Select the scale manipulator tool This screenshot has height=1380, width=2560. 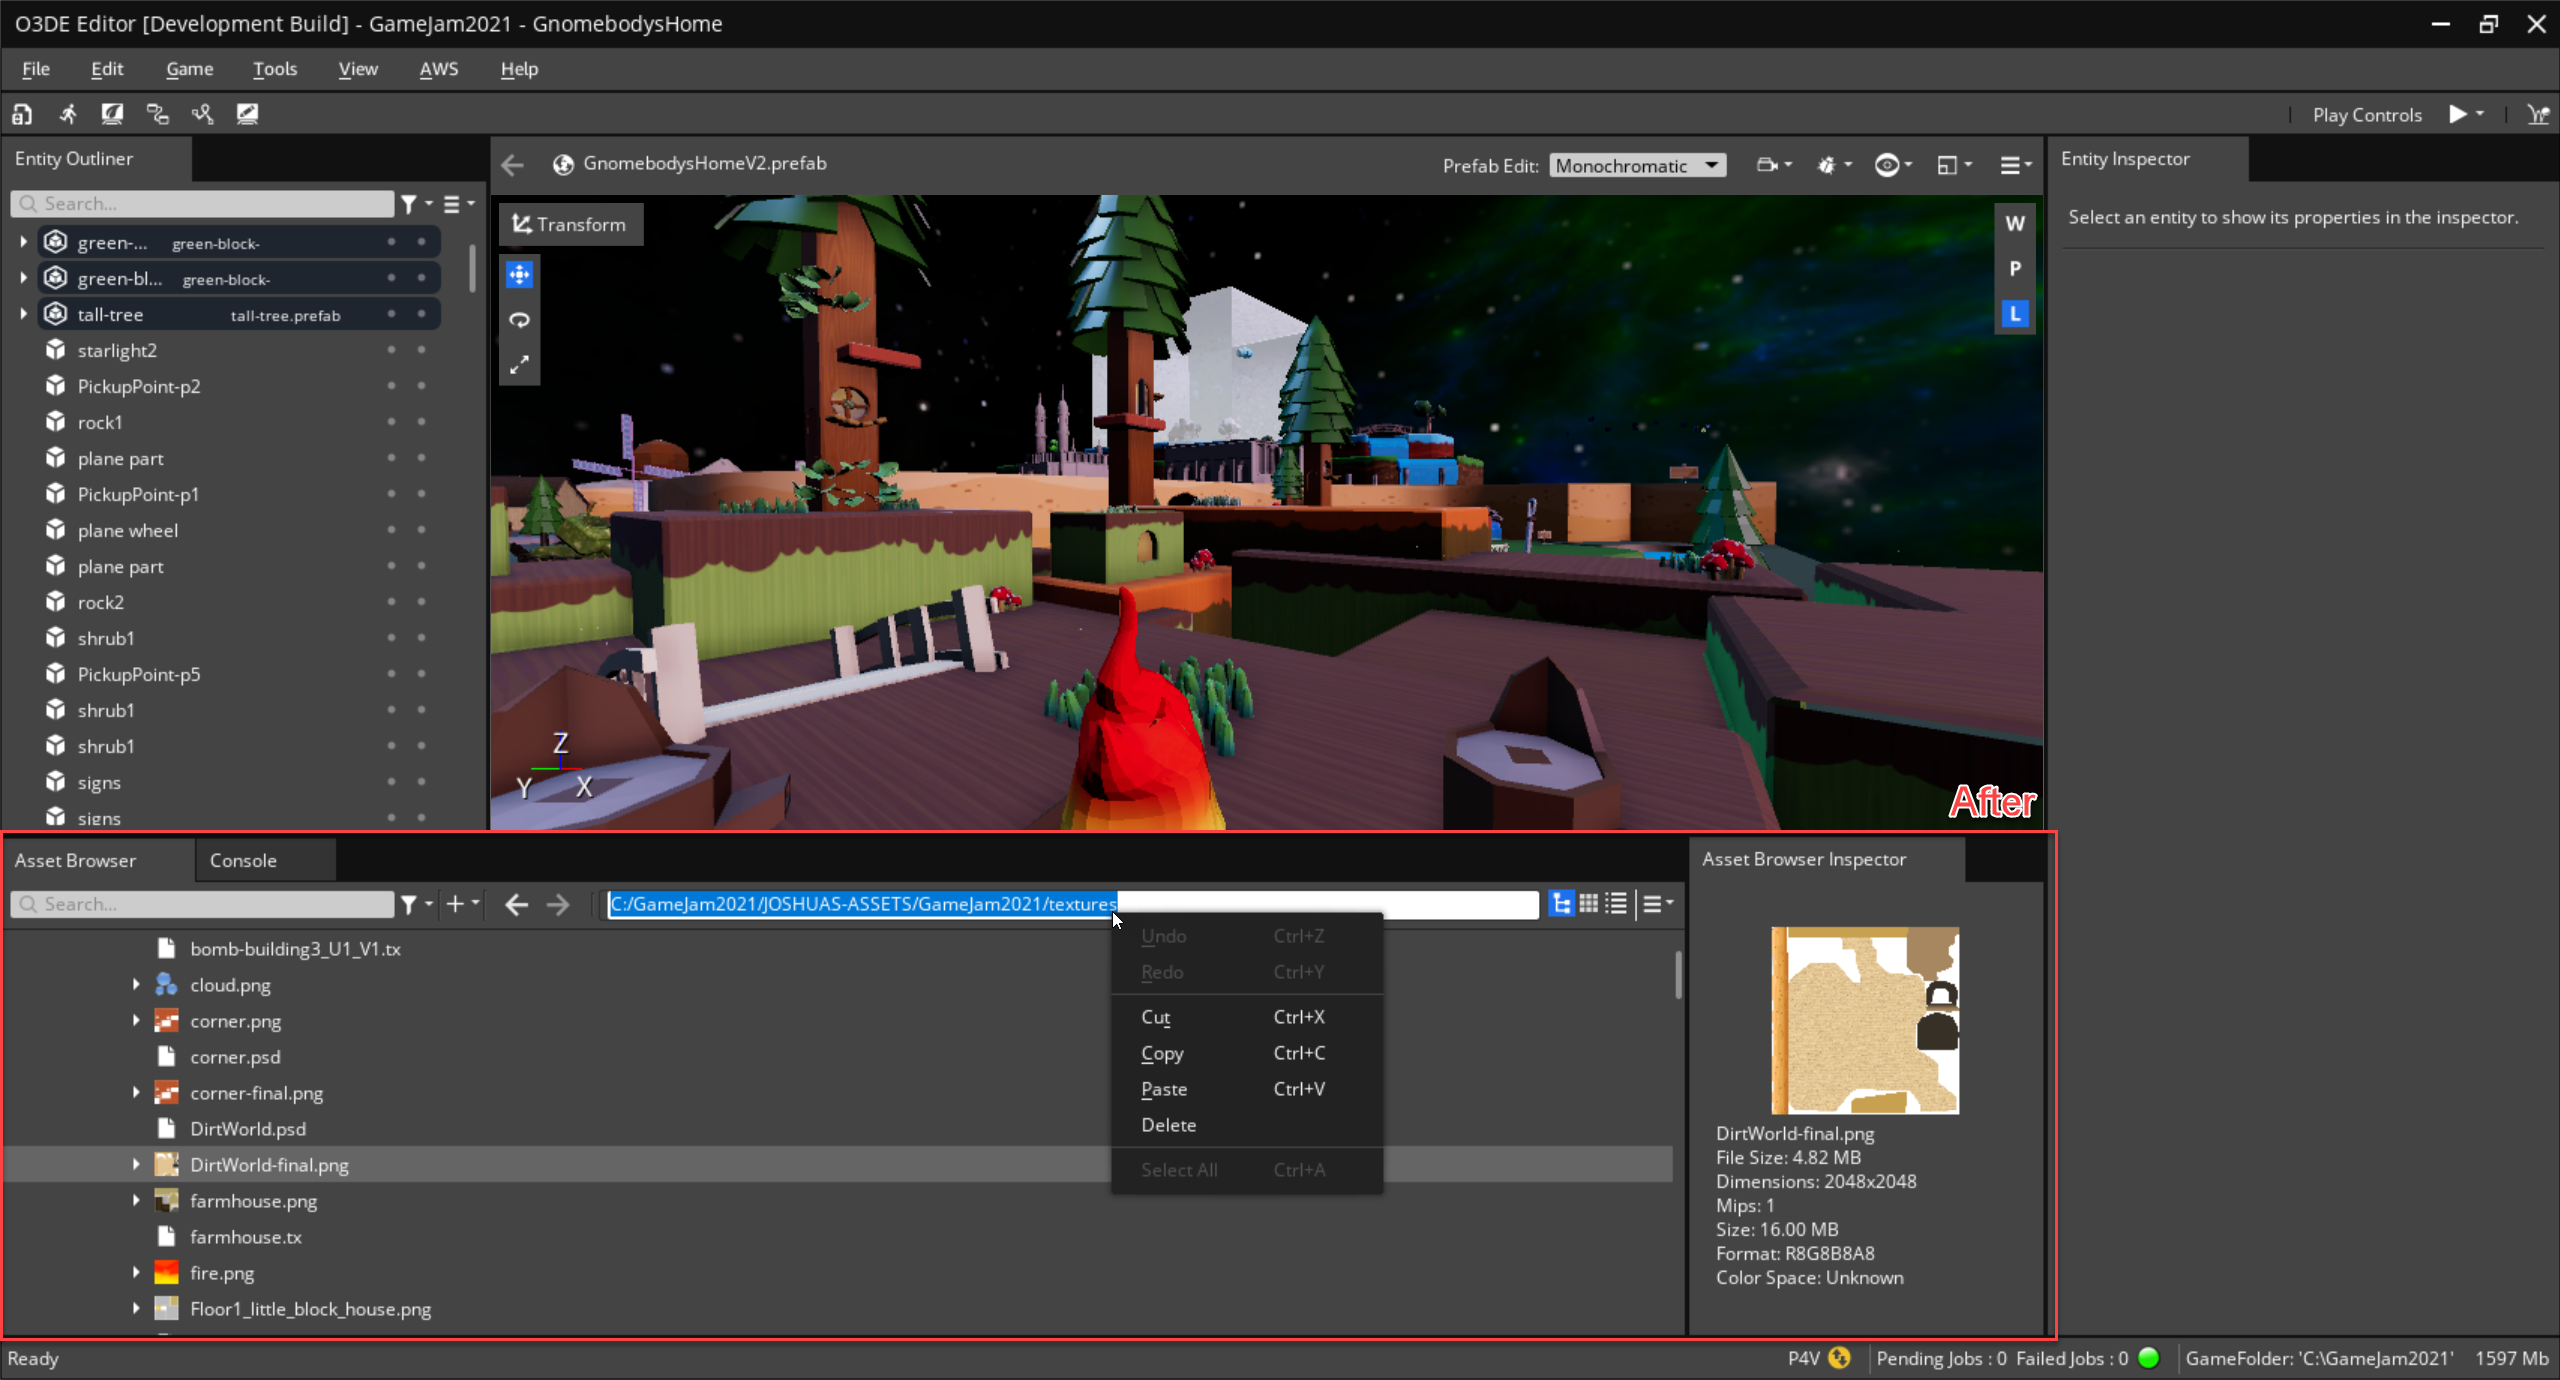click(x=519, y=365)
